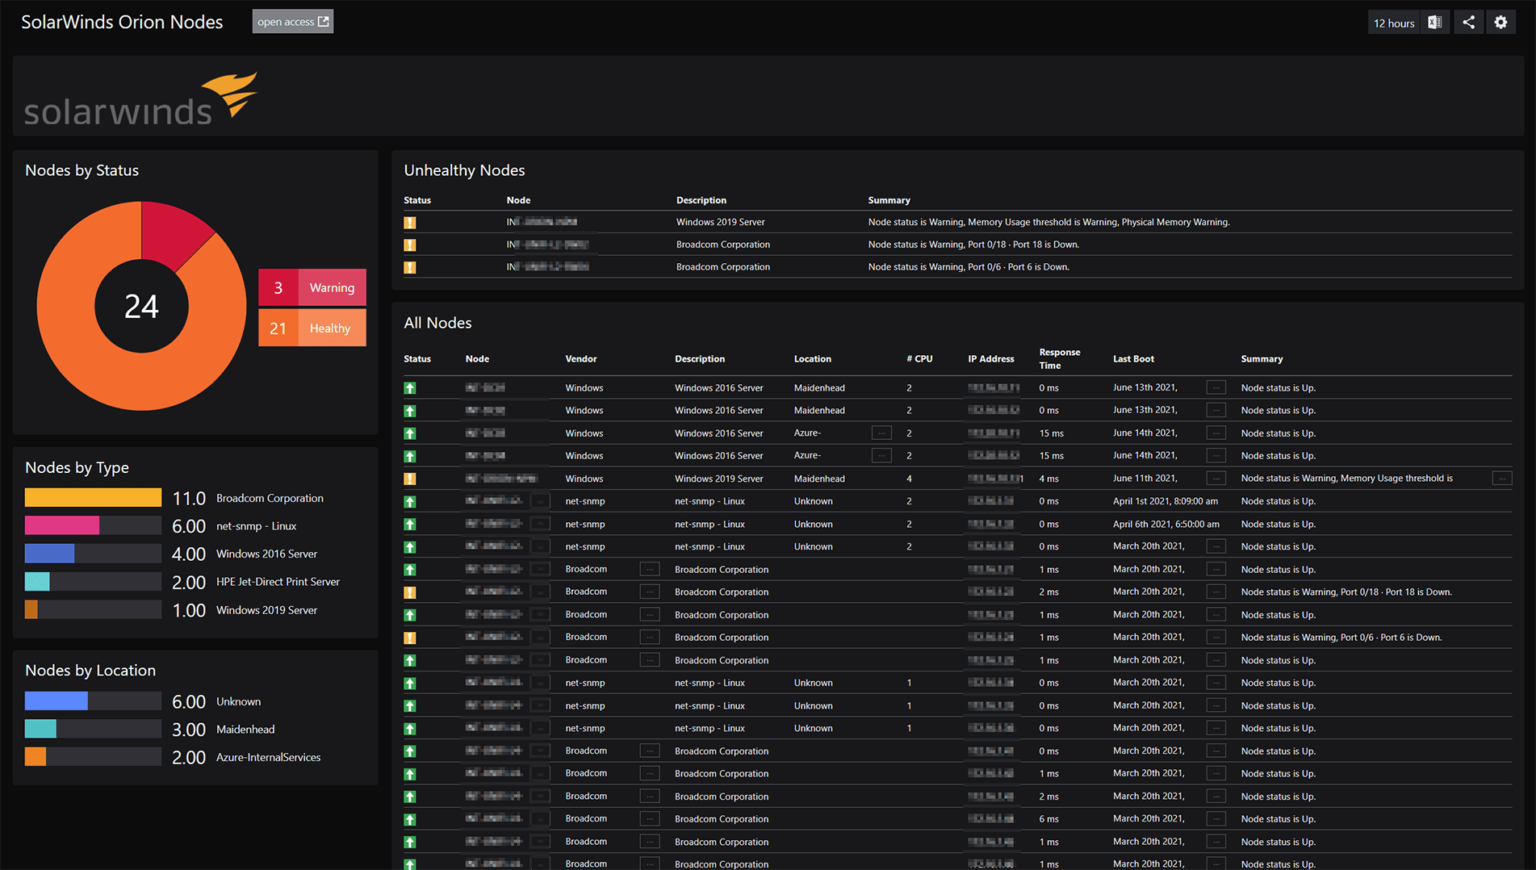Share the dashboard via share icon

pos(1467,21)
